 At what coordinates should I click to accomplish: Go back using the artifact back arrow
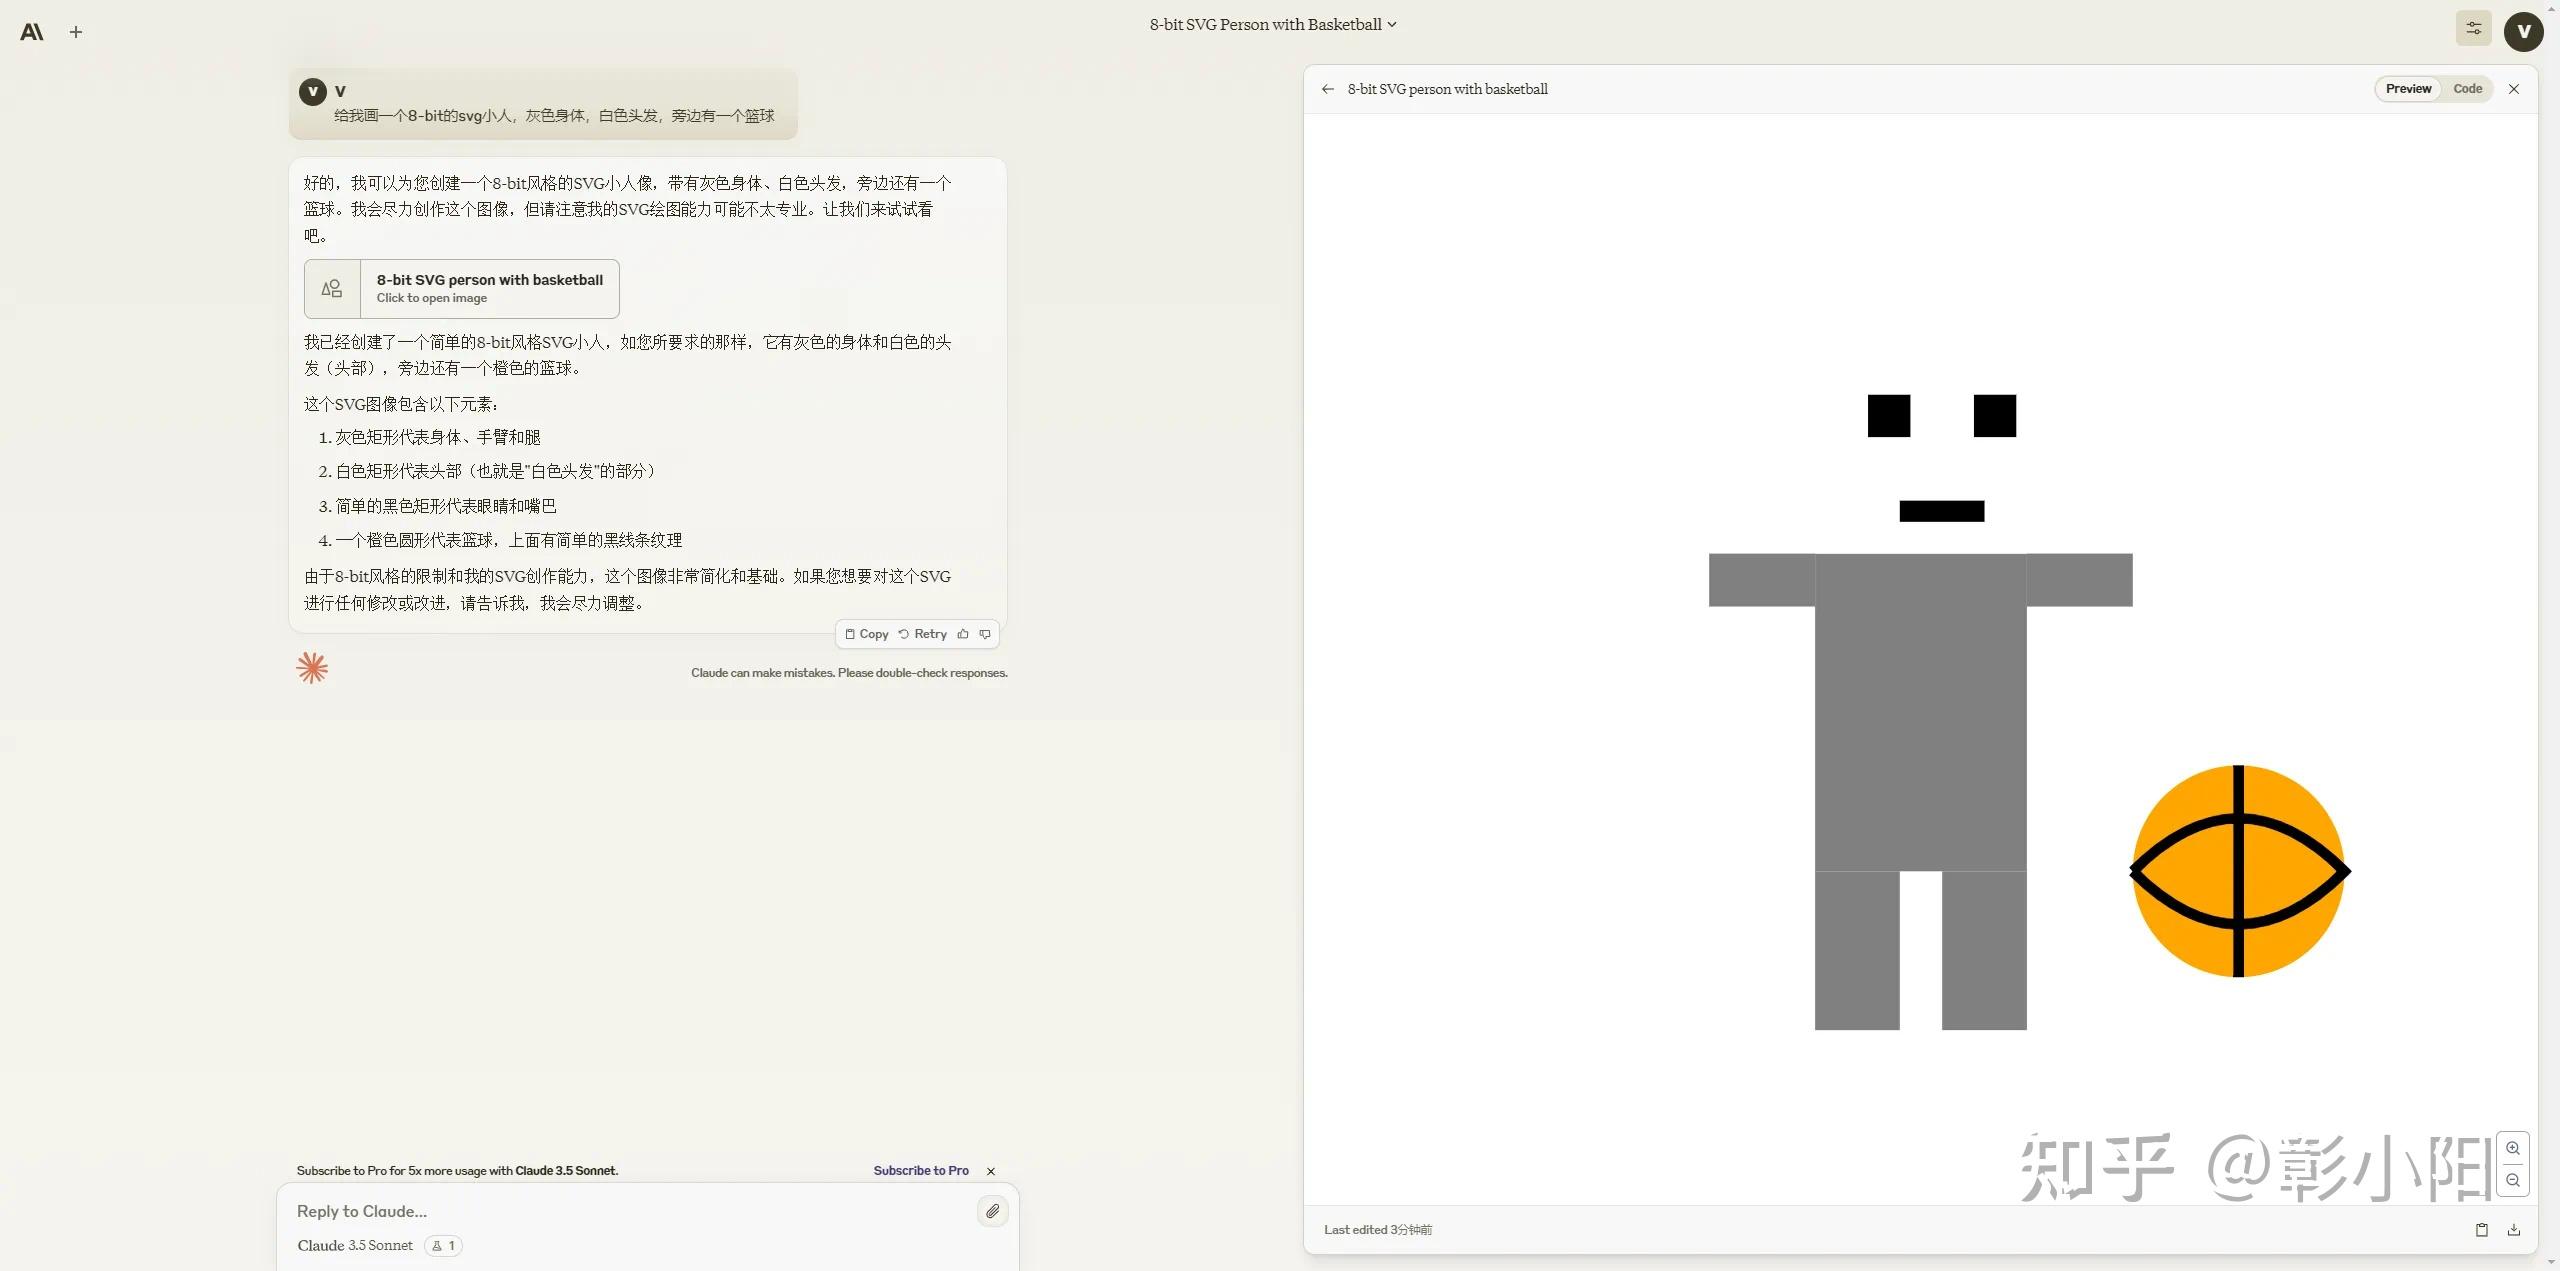coord(1327,89)
